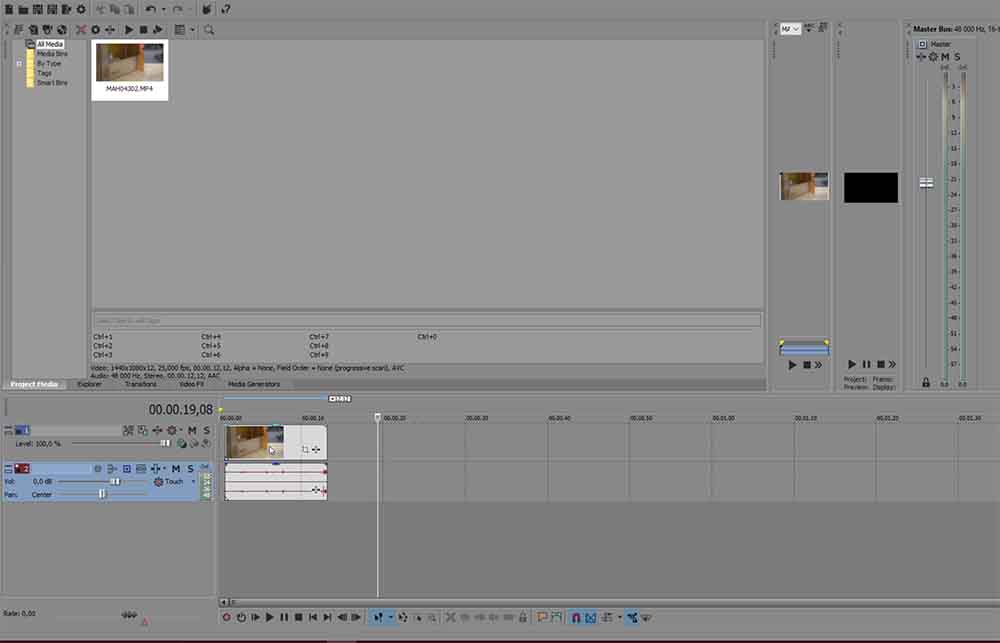Adjust the Master bus volume fader

point(926,183)
